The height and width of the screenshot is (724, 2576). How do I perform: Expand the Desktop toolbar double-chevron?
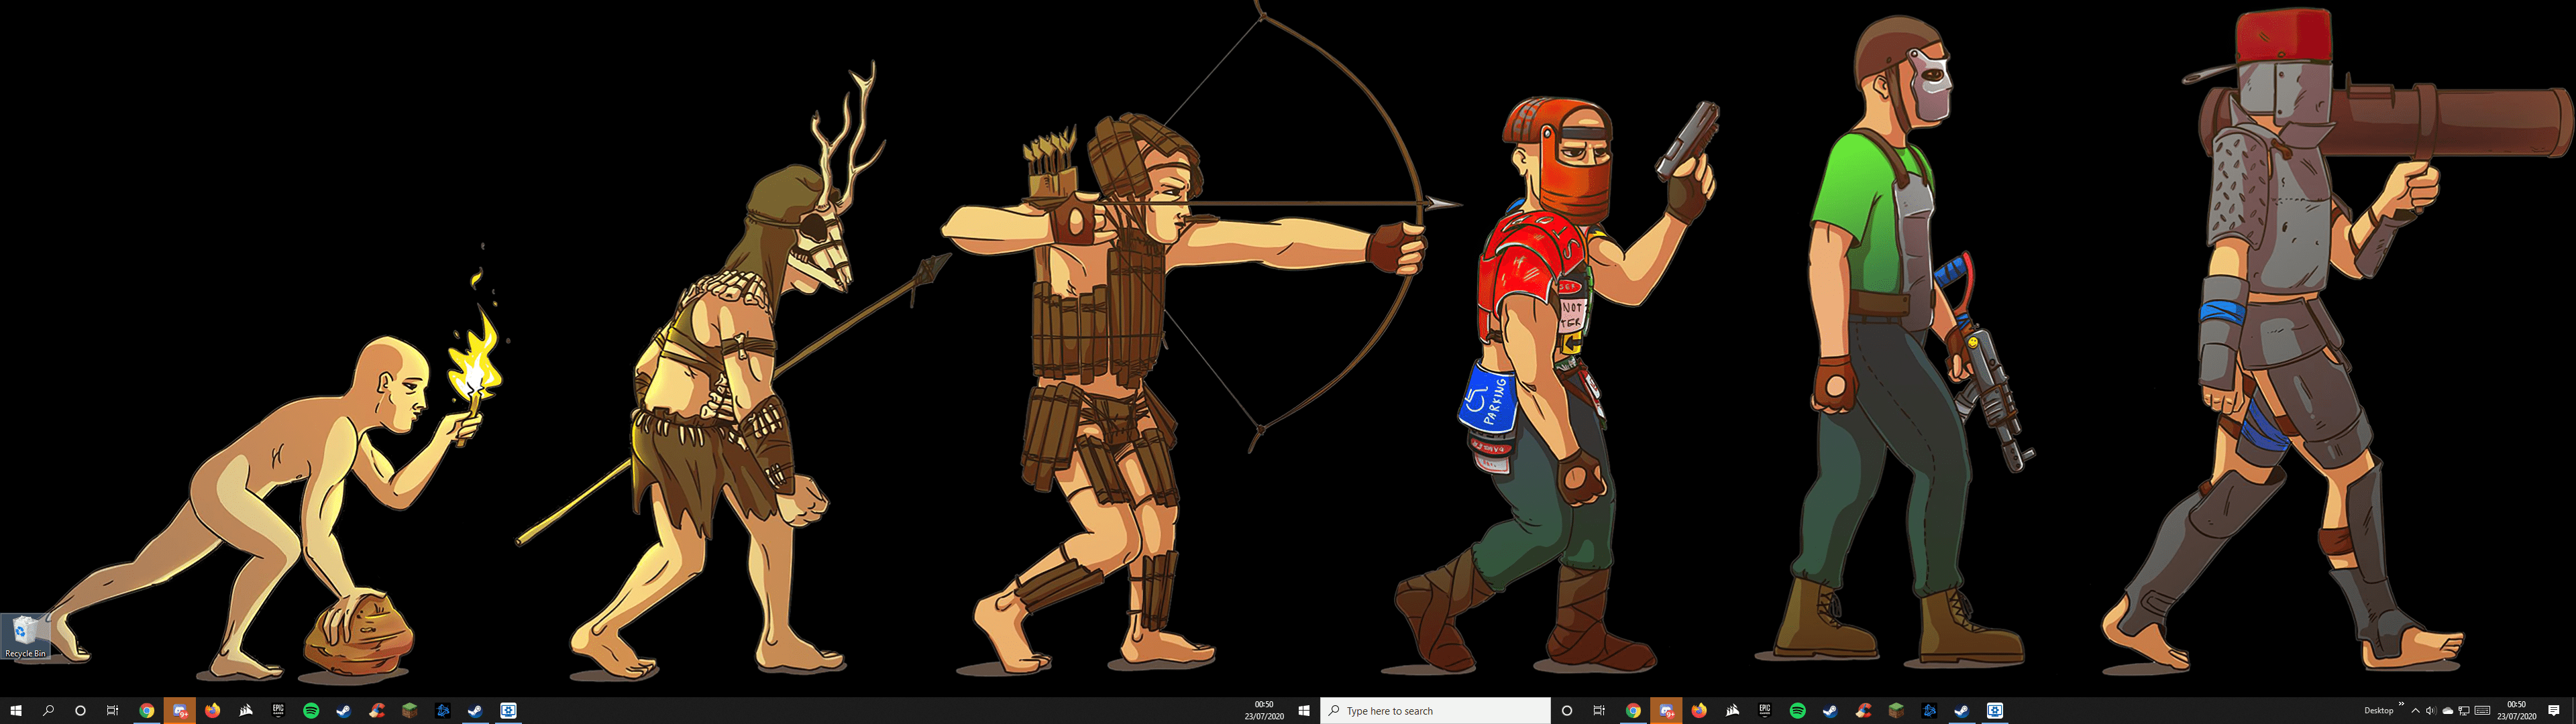pyautogui.click(x=2400, y=705)
